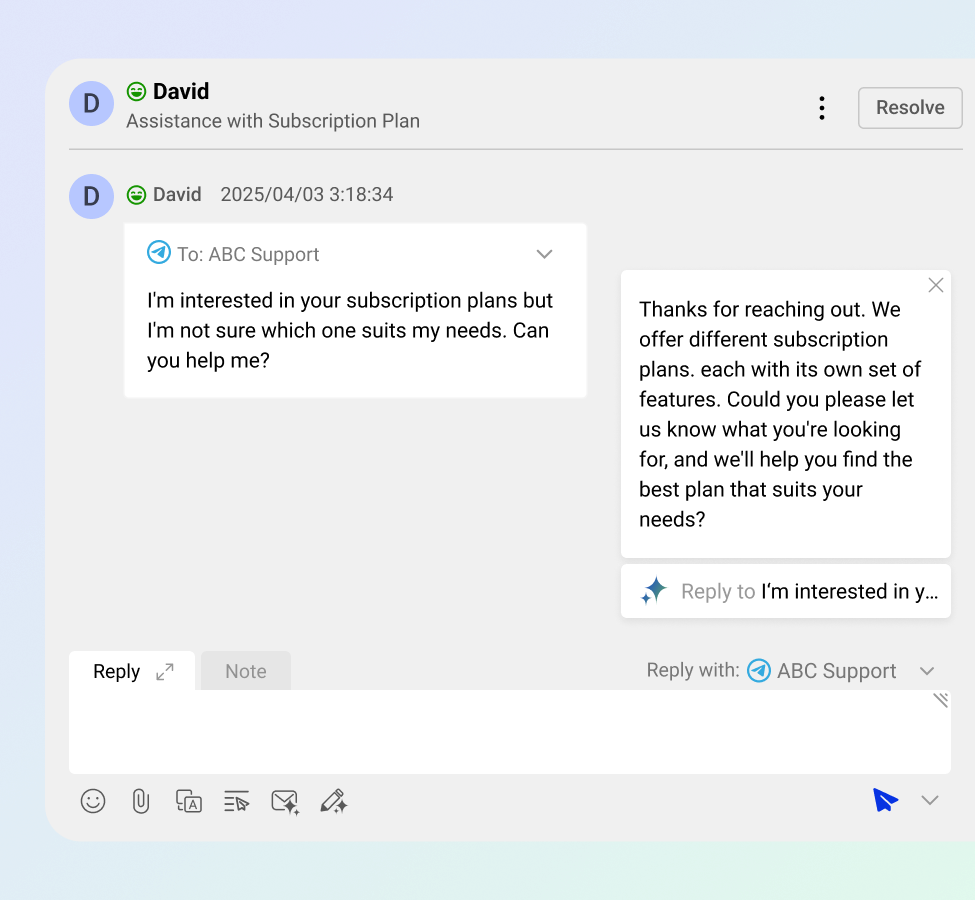Click the suggested reply text 'Thanks for reaching out'
This screenshot has width=975, height=900.
(780, 414)
